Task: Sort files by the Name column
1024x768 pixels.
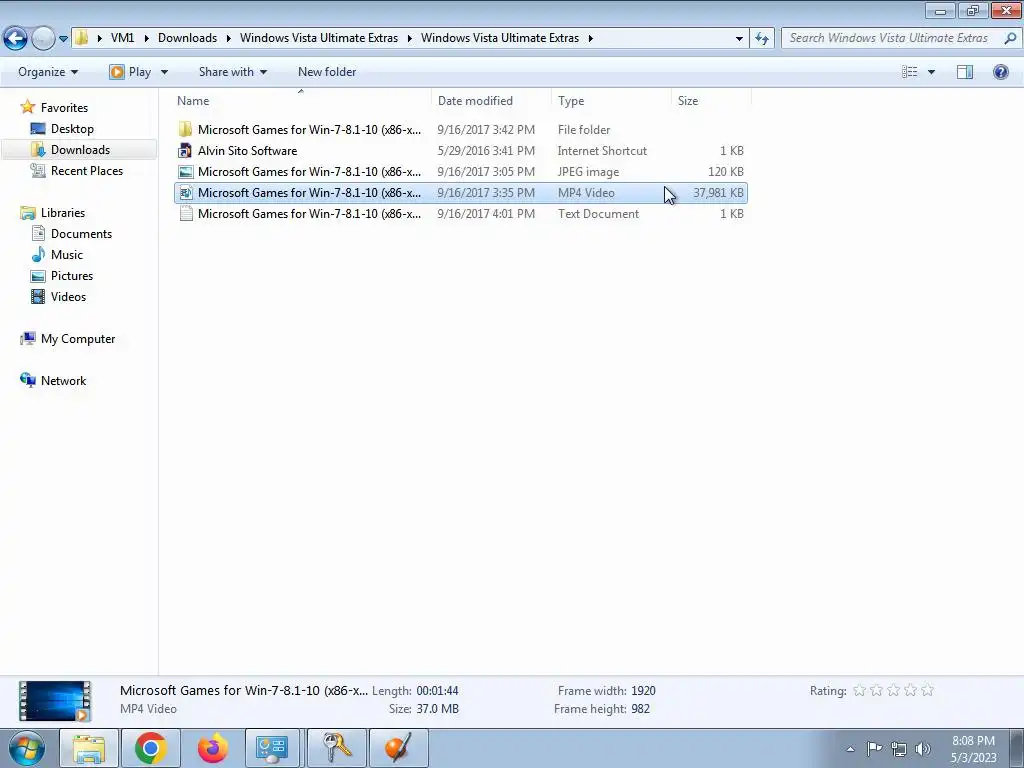Action: 302,101
